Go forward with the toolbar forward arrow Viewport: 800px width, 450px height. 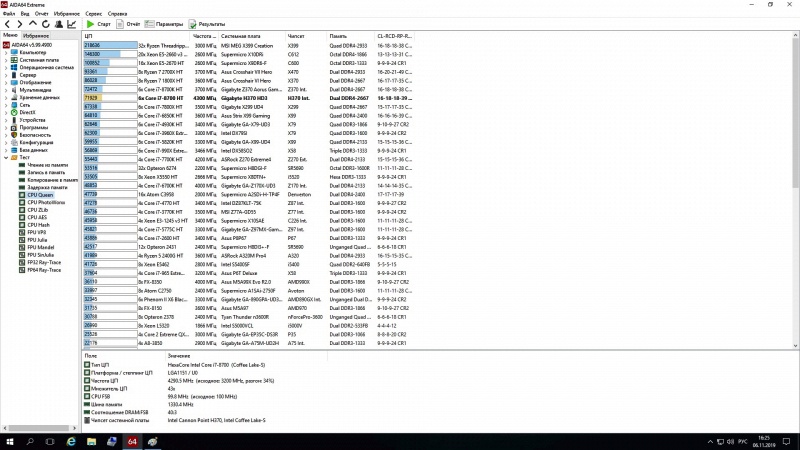[x=20, y=24]
